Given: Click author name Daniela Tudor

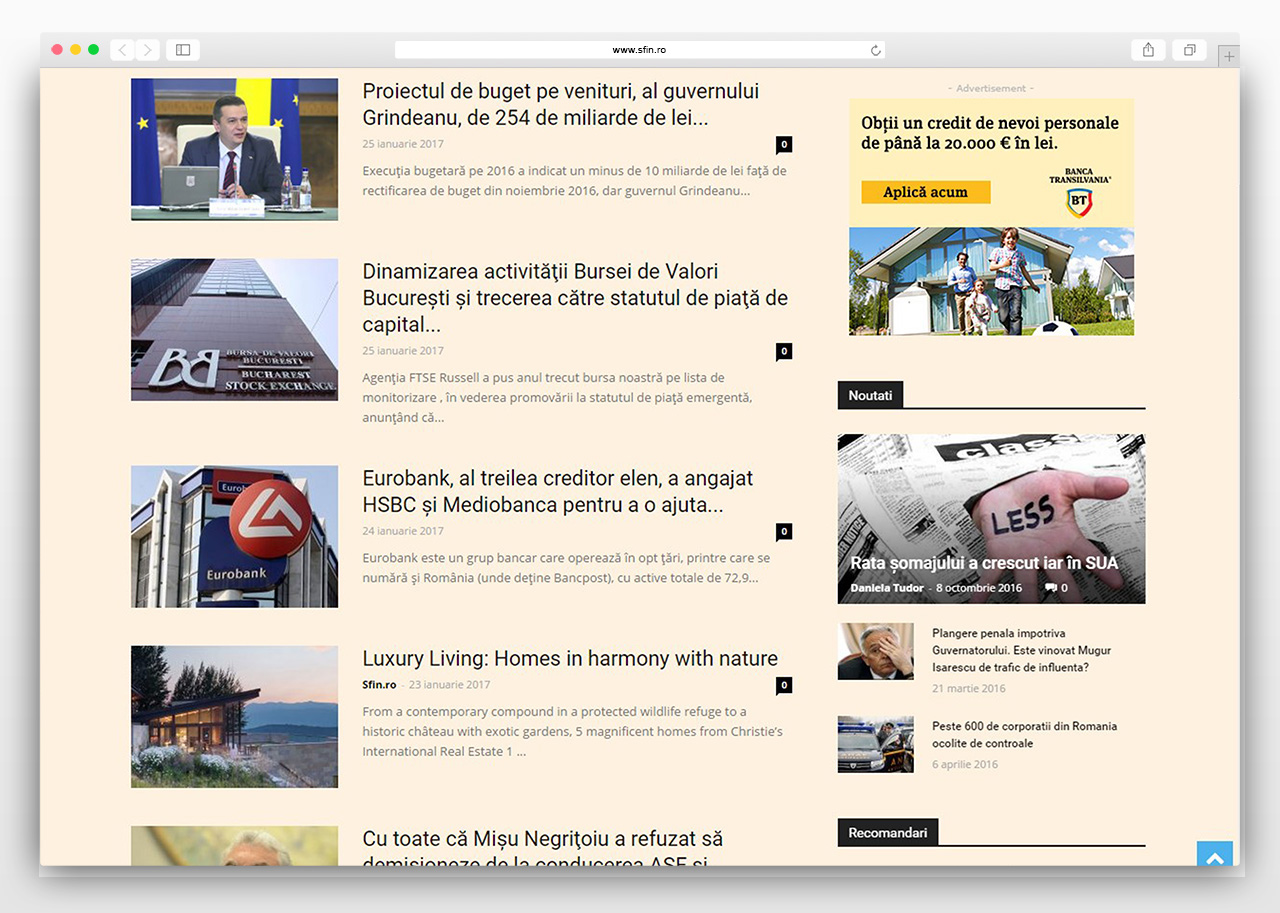Looking at the screenshot, I should pos(887,588).
